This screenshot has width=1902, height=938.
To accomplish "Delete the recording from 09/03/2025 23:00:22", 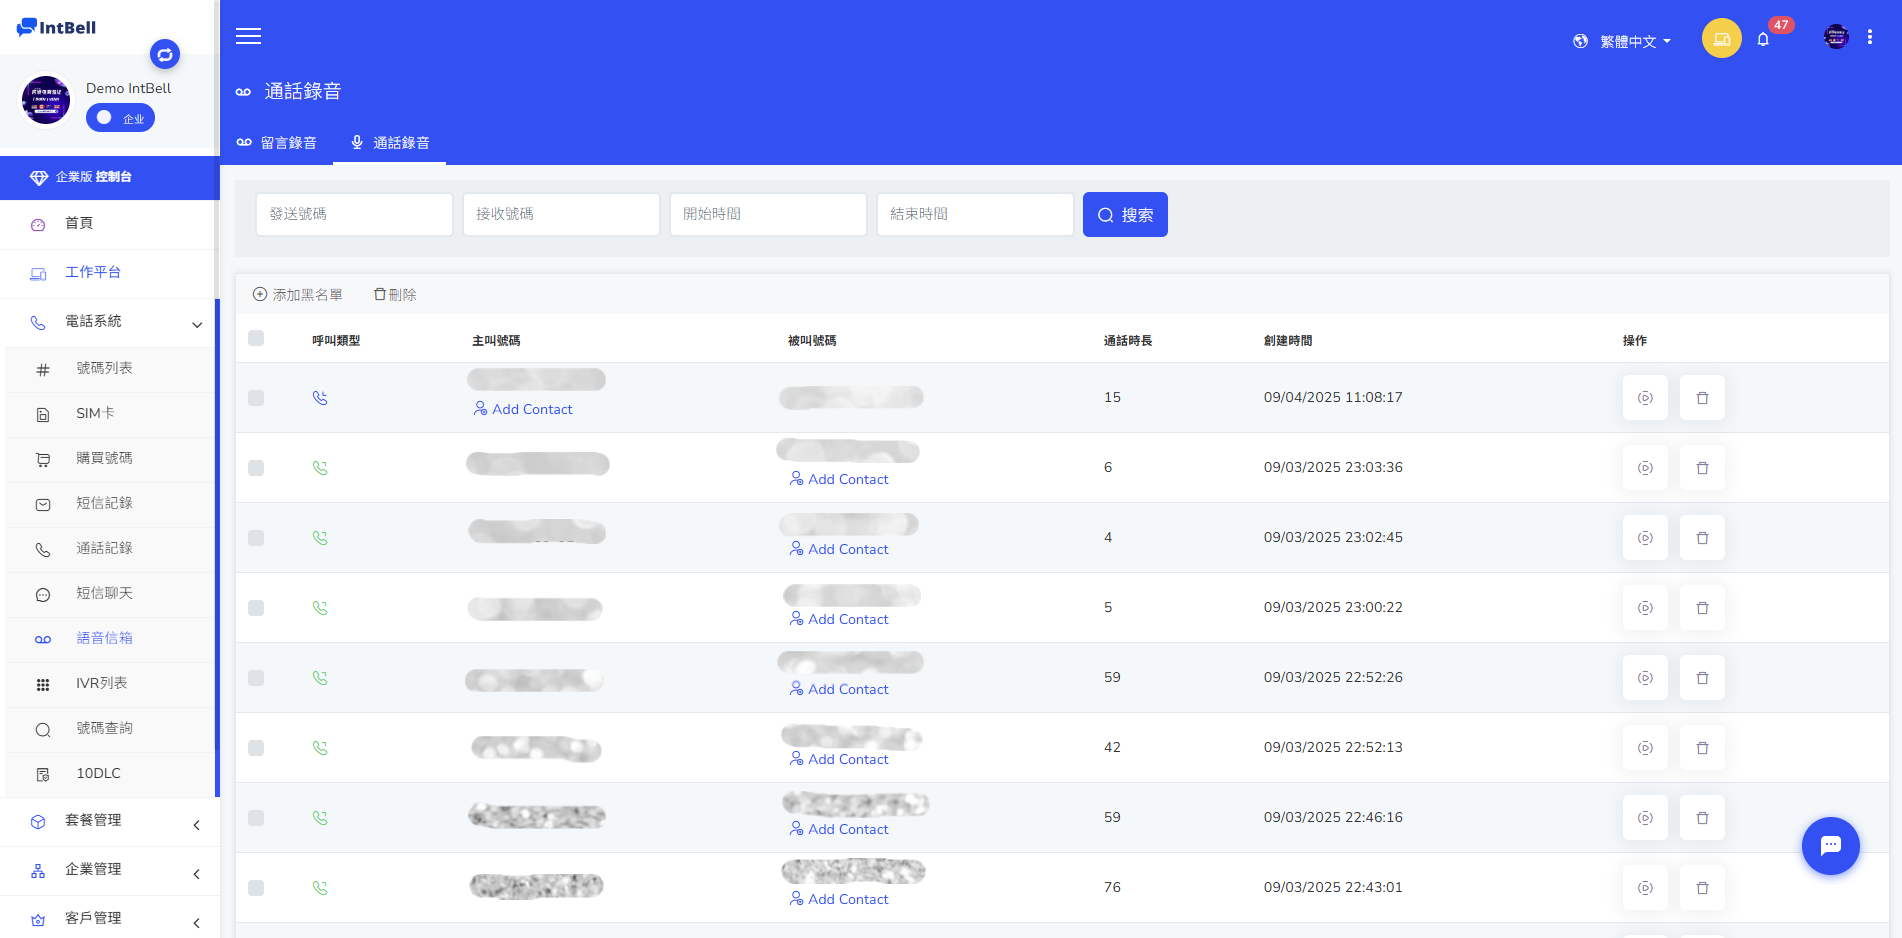I will point(1702,608).
